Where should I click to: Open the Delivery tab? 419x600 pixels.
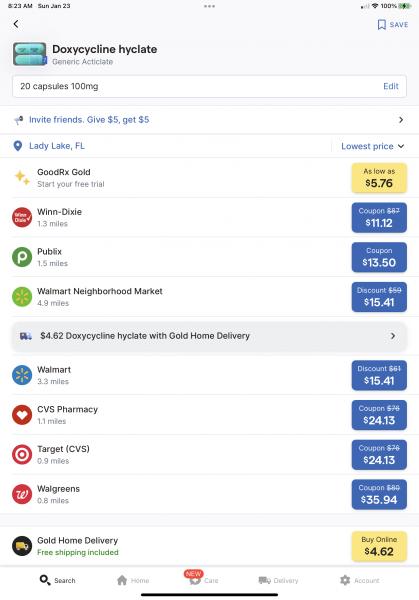pos(278,580)
